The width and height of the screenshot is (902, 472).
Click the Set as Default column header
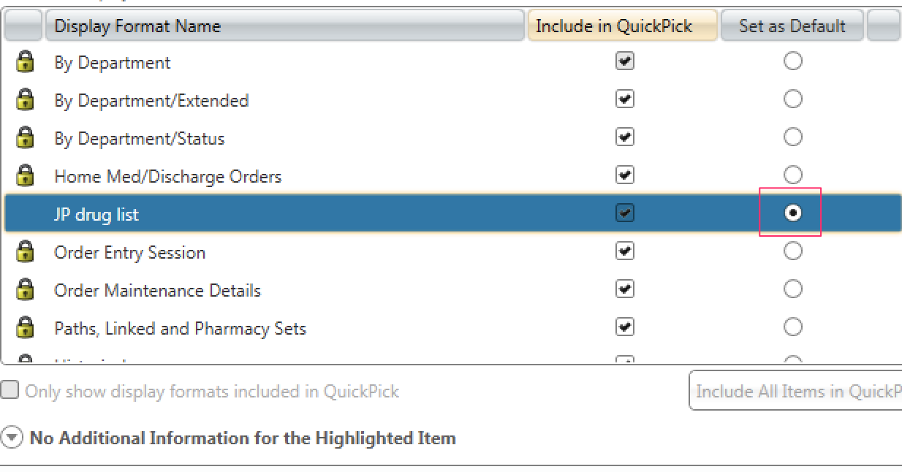point(792,26)
